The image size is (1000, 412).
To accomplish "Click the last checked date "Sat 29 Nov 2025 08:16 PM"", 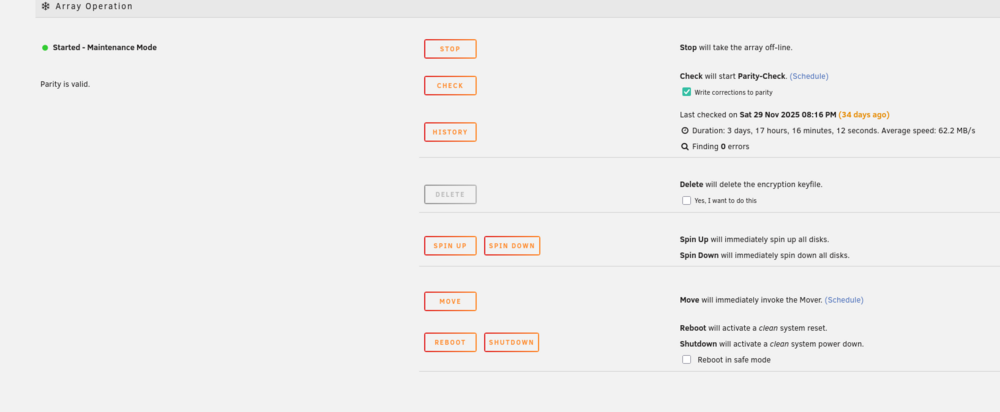I will 788,115.
